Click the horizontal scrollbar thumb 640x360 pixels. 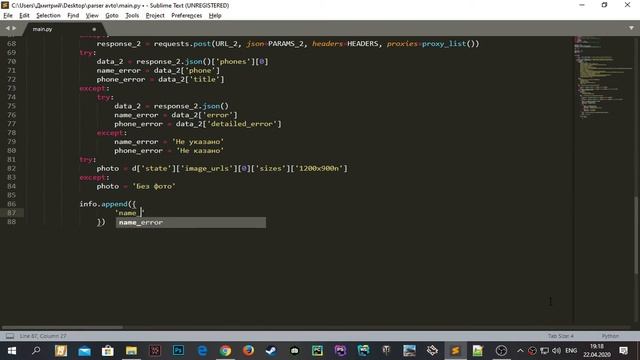(x=62, y=327)
